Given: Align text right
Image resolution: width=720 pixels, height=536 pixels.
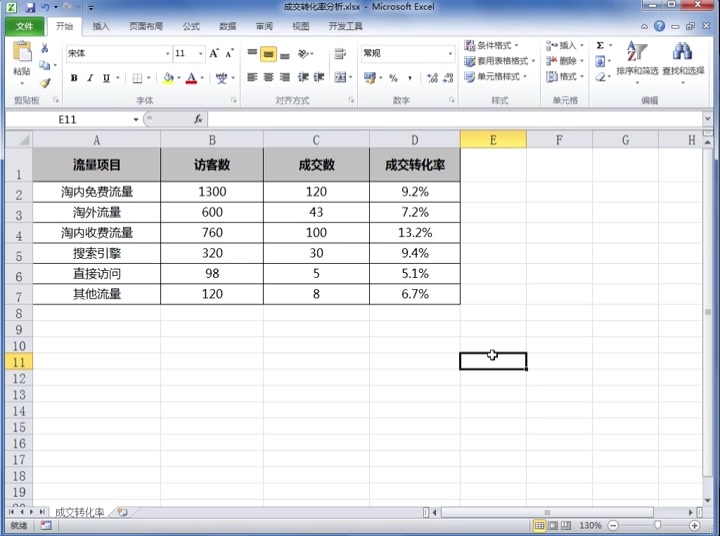Looking at the screenshot, I should click(x=285, y=77).
